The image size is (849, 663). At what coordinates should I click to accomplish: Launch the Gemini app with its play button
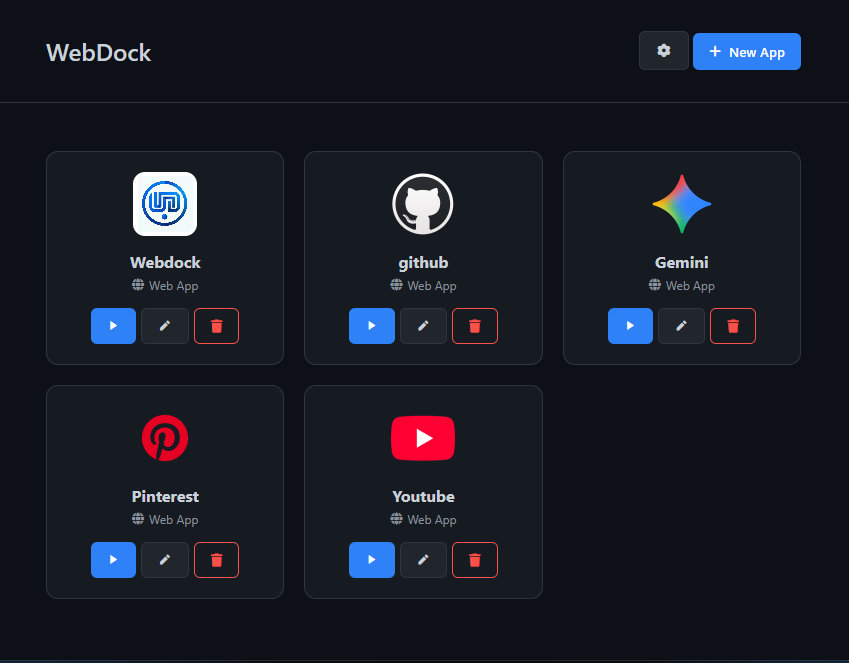[630, 326]
